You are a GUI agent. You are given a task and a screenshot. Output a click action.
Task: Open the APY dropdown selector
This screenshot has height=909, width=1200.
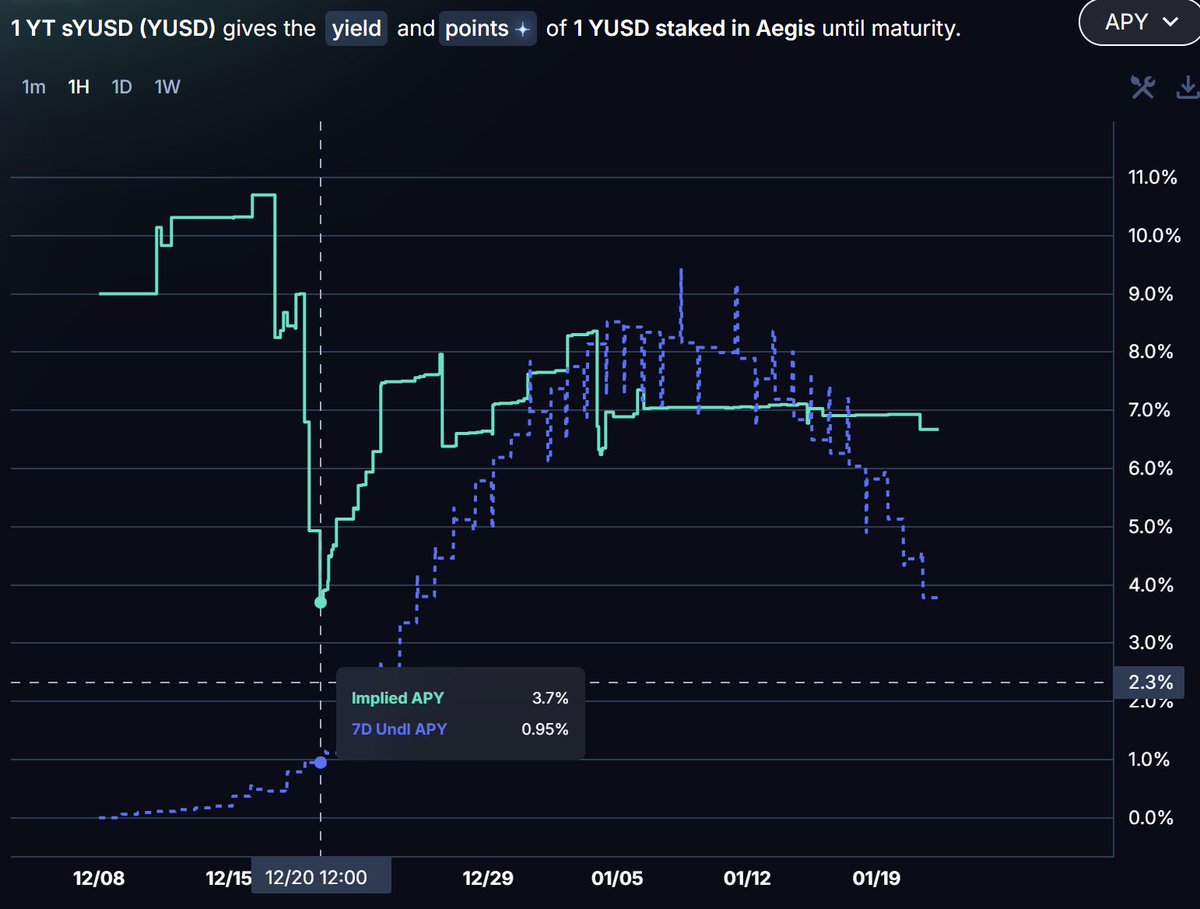pyautogui.click(x=1140, y=22)
